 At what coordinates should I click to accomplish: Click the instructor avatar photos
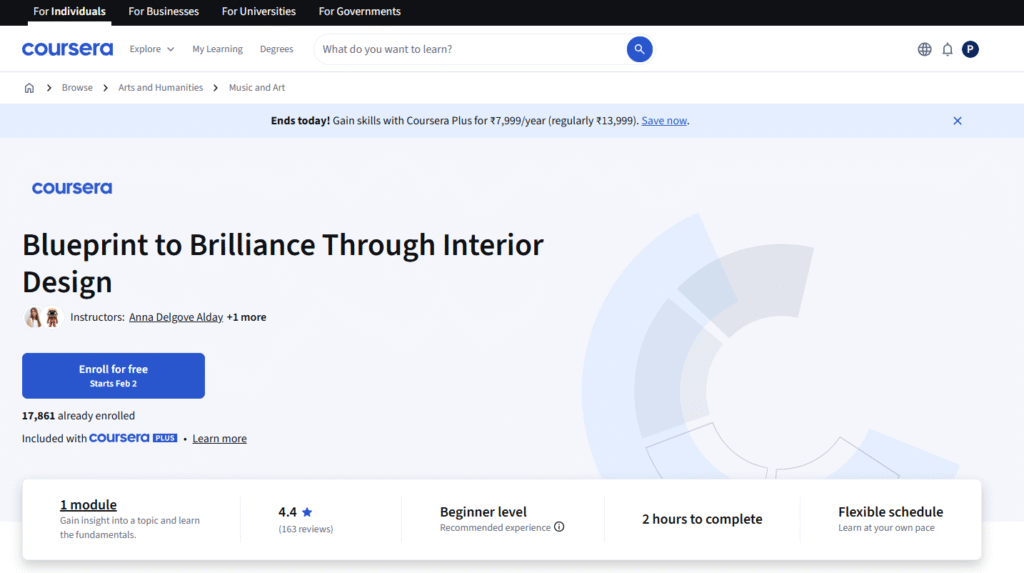pyautogui.click(x=43, y=317)
